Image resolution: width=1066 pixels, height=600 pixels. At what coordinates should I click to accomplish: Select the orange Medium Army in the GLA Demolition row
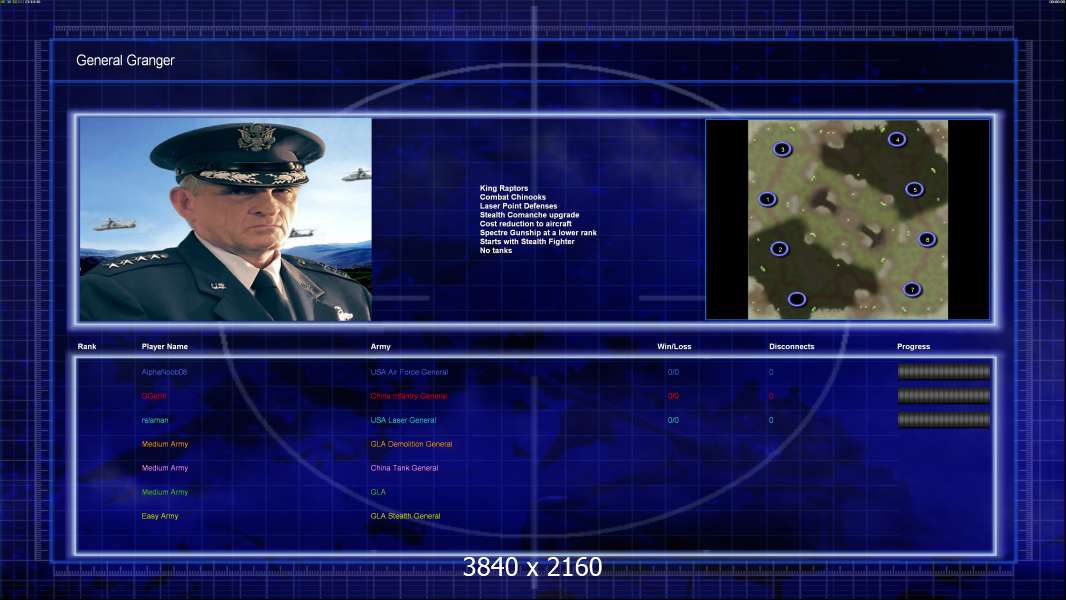click(x=165, y=444)
